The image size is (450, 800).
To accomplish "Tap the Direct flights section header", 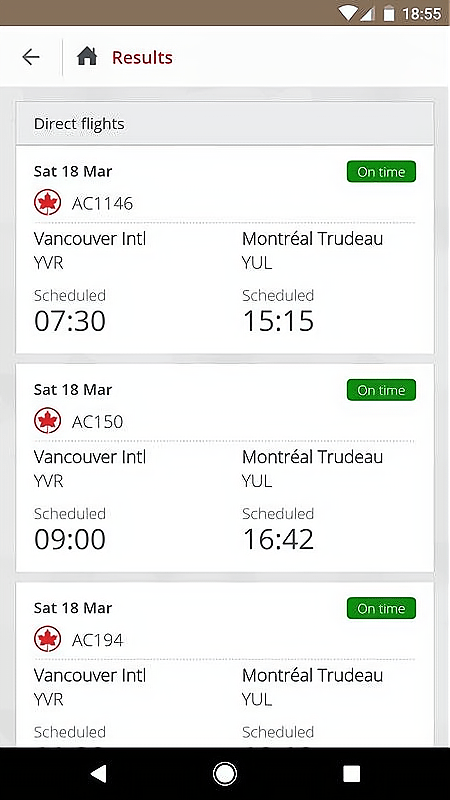I will (x=224, y=123).
